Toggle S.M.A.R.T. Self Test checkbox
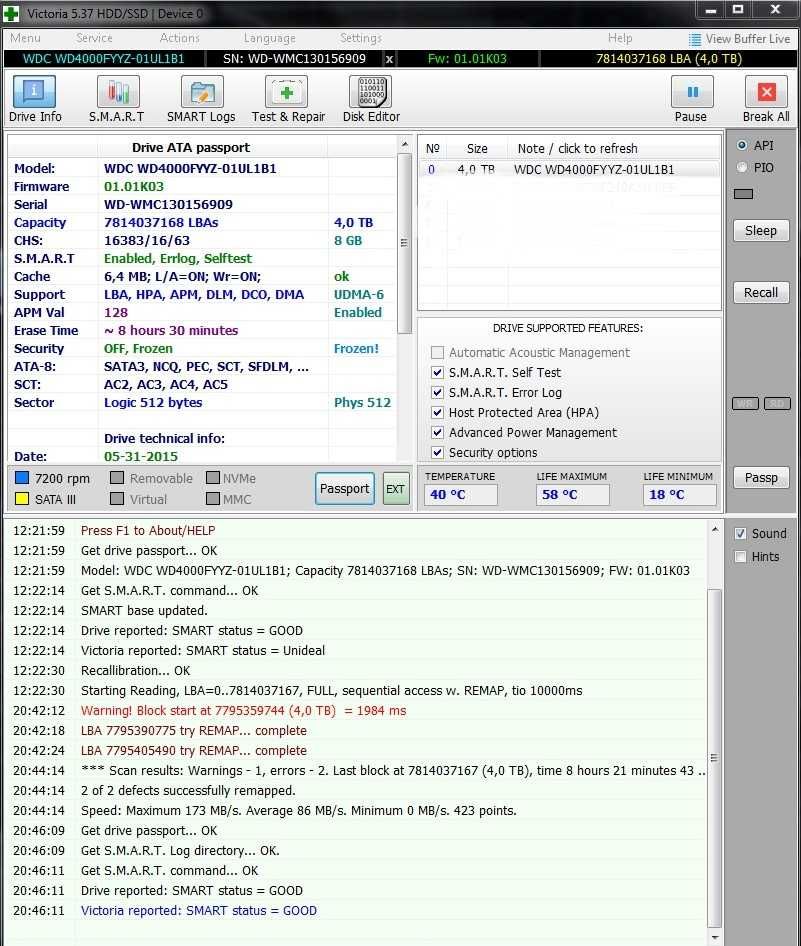The width and height of the screenshot is (801, 946). click(x=437, y=372)
